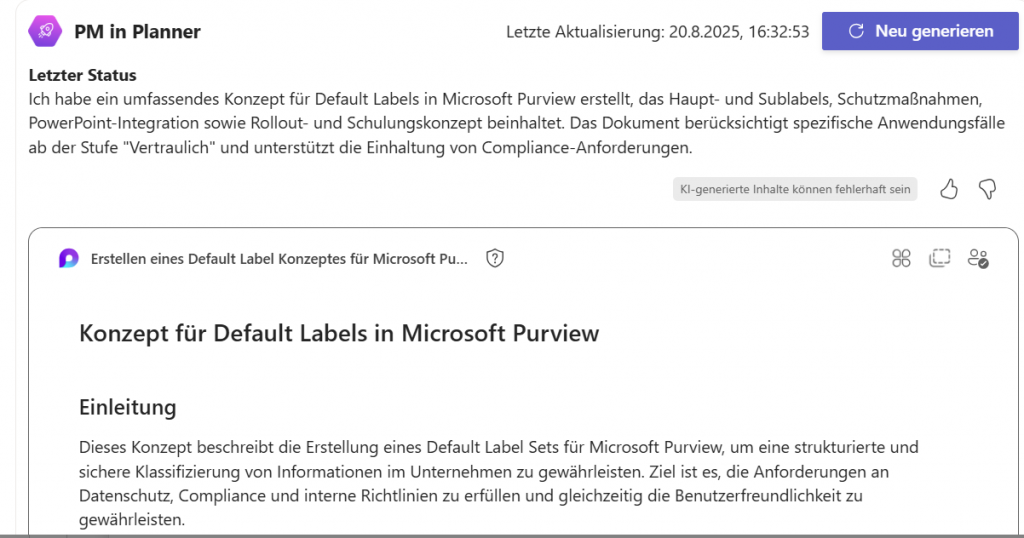This screenshot has height=538, width=1024.
Task: Click the Einleitung section heading
Action: (128, 407)
